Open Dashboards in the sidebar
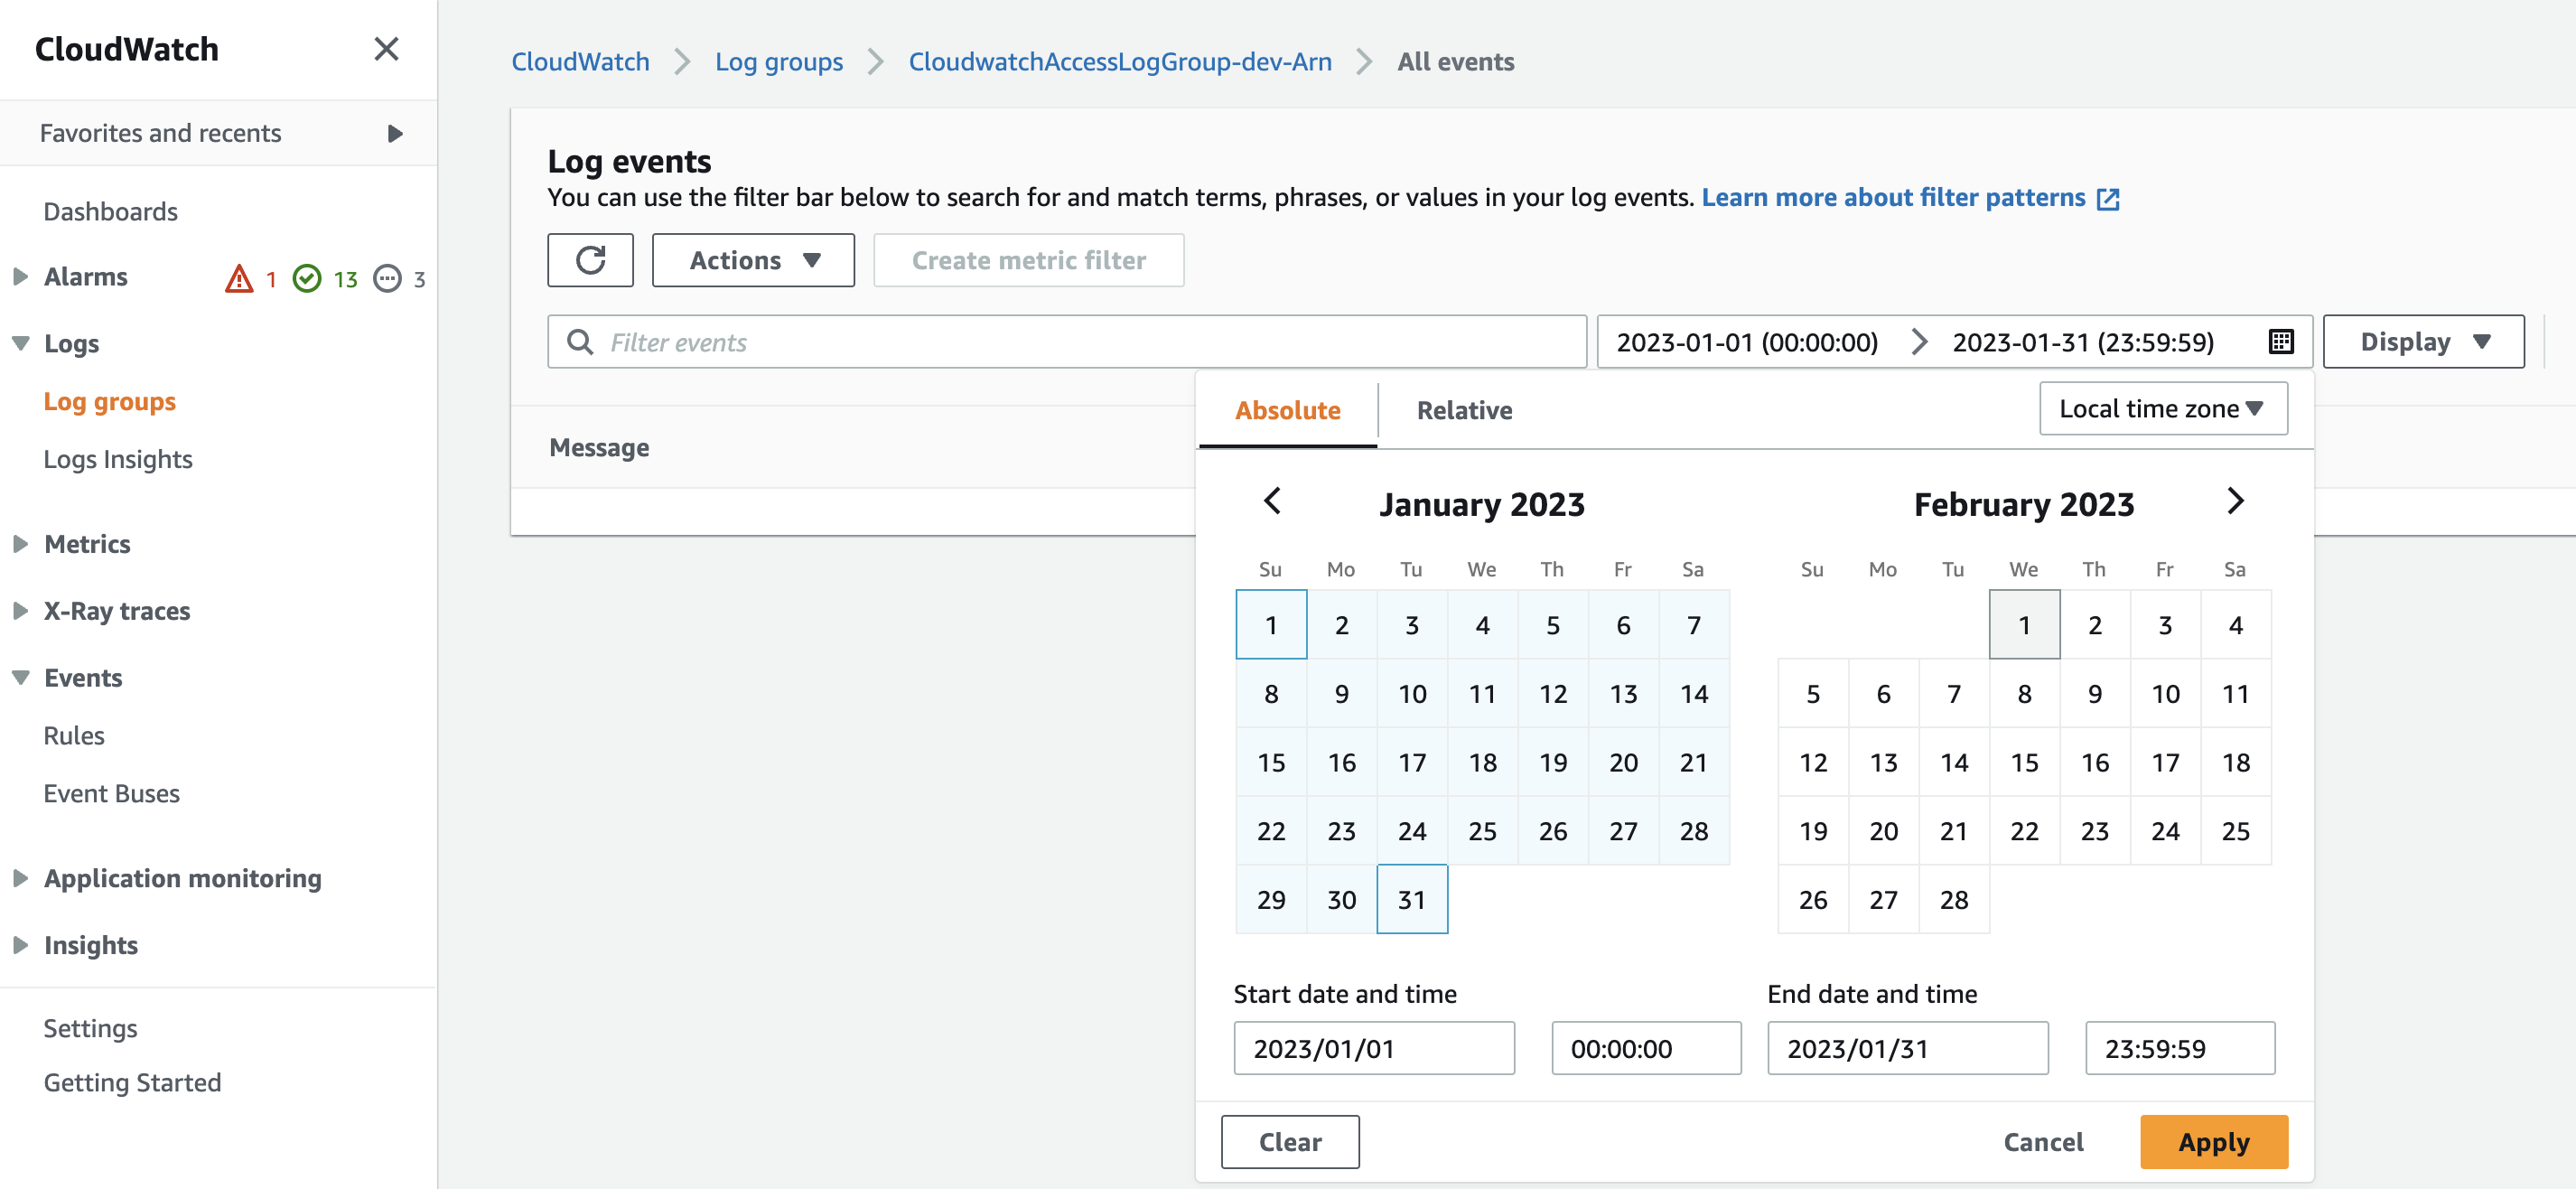This screenshot has height=1189, width=2576. point(110,212)
